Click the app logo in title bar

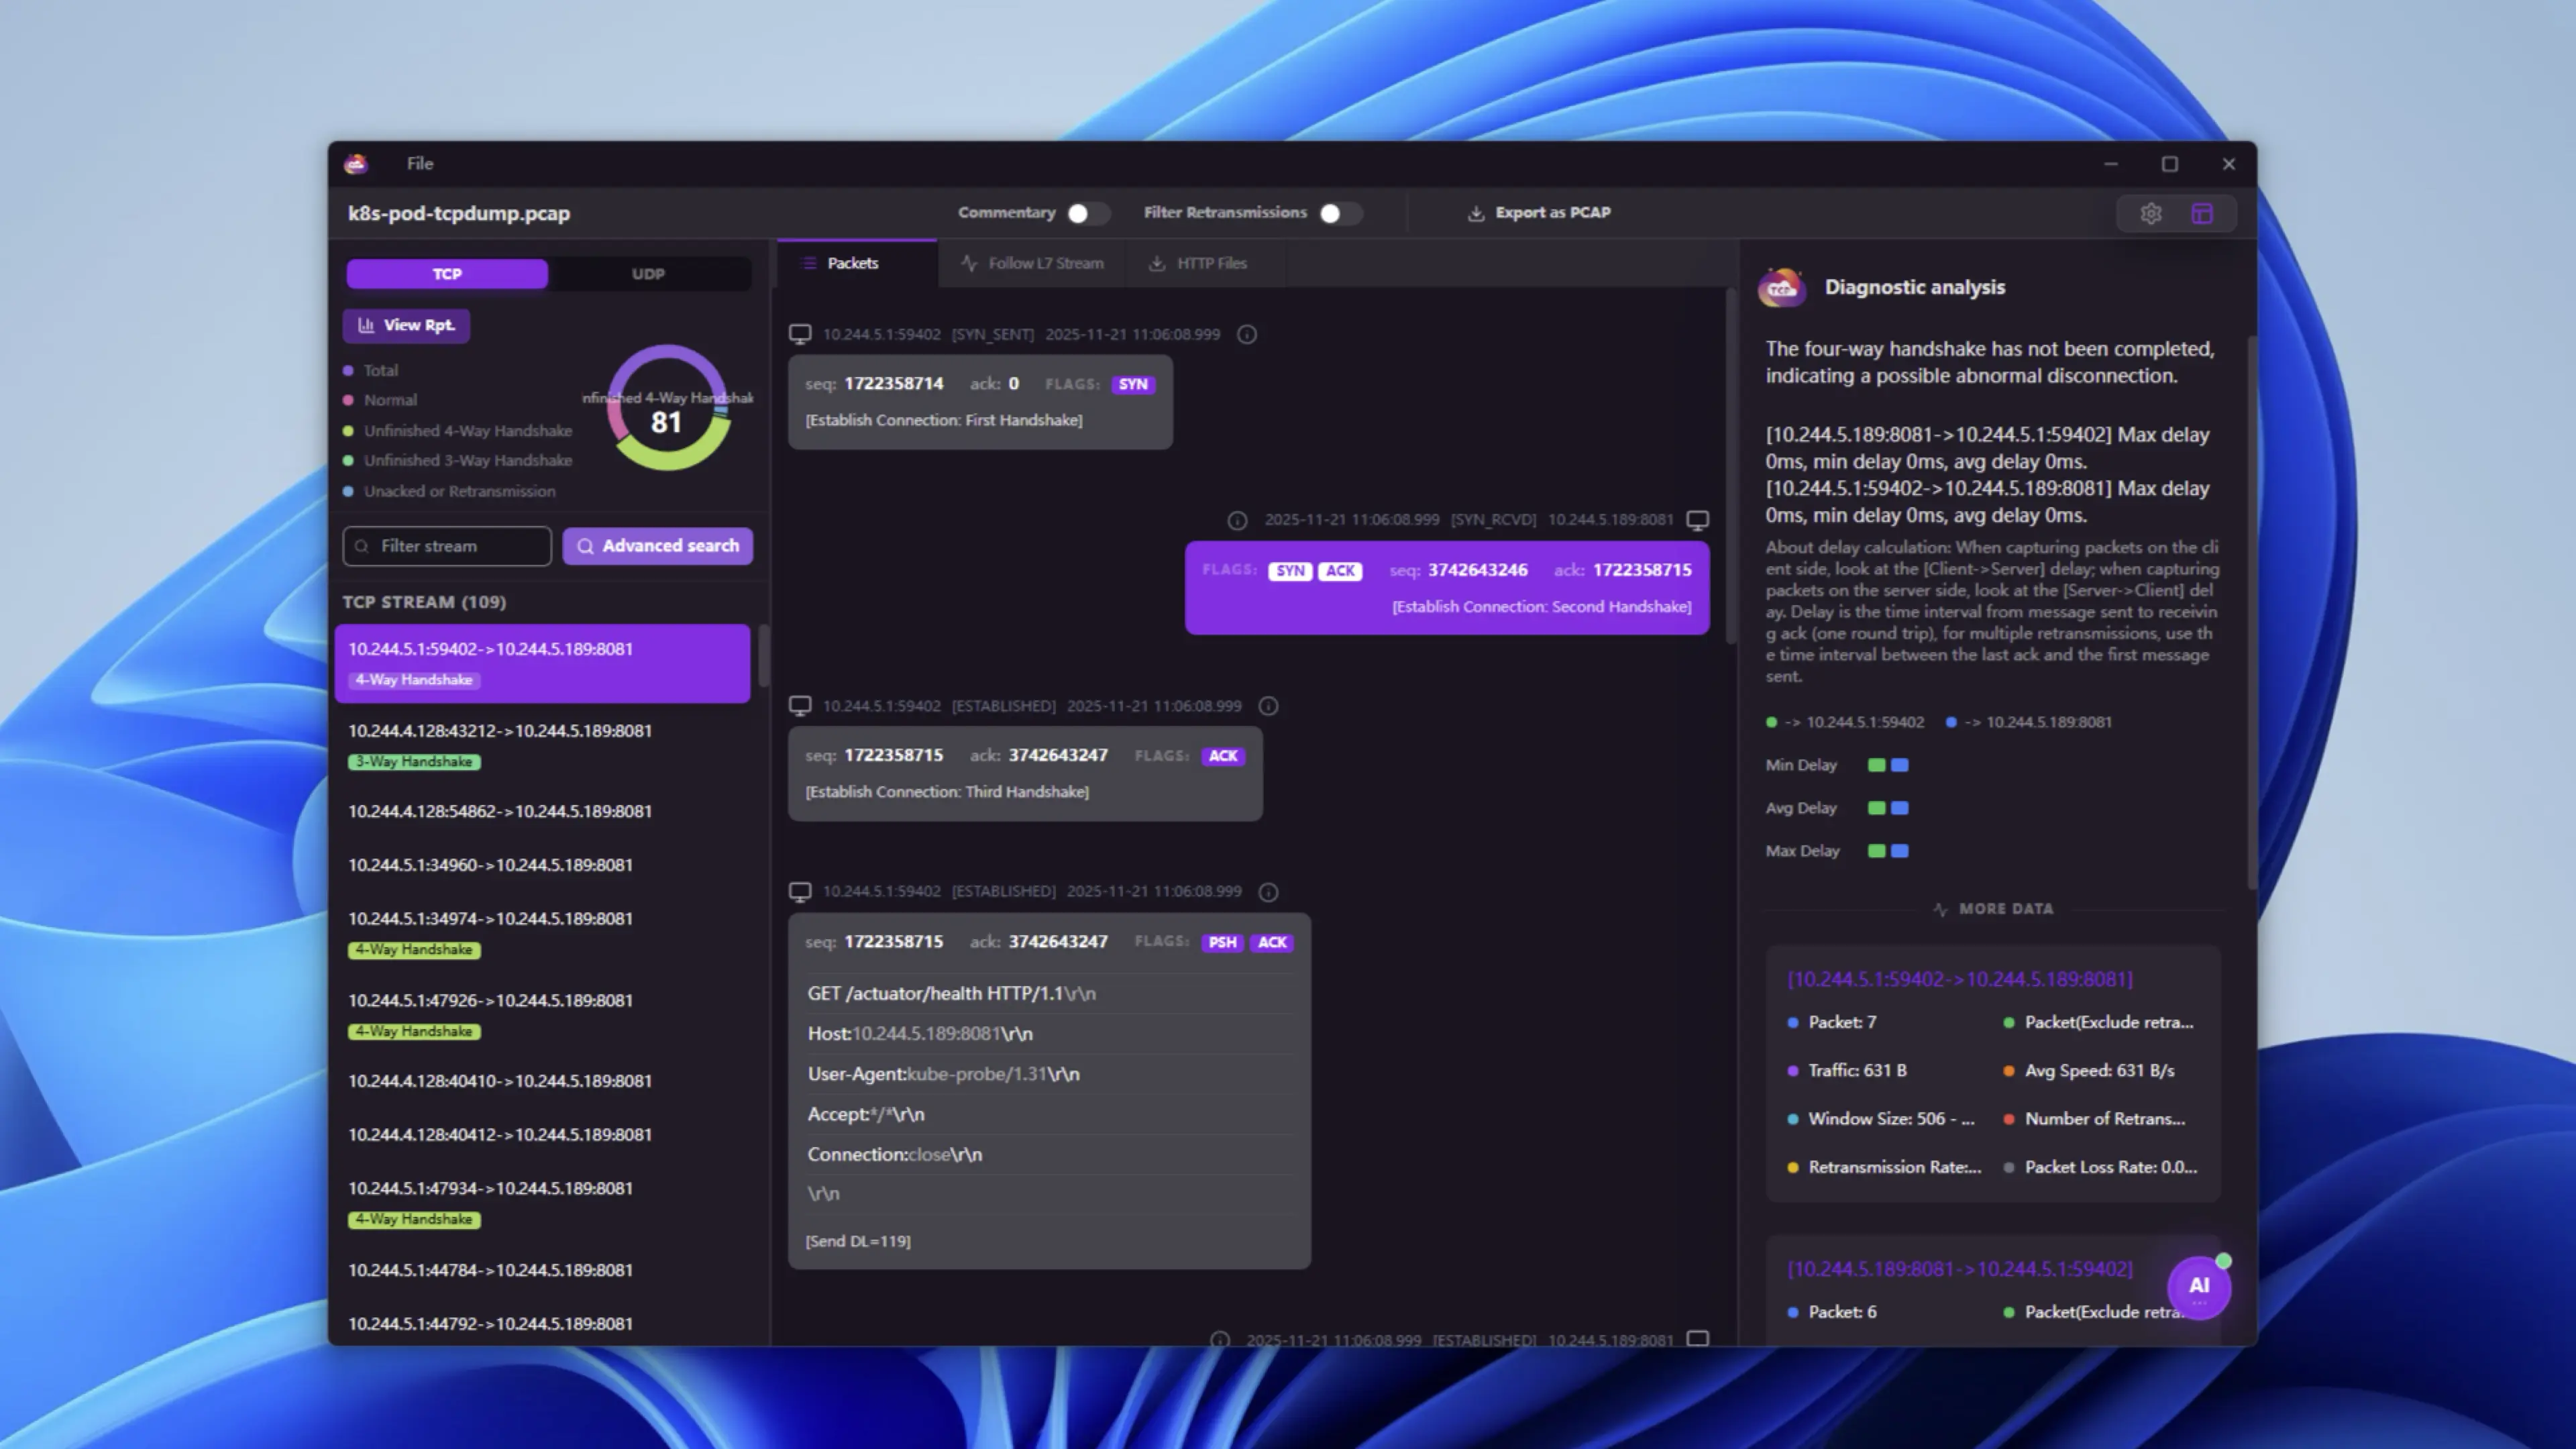(356, 164)
